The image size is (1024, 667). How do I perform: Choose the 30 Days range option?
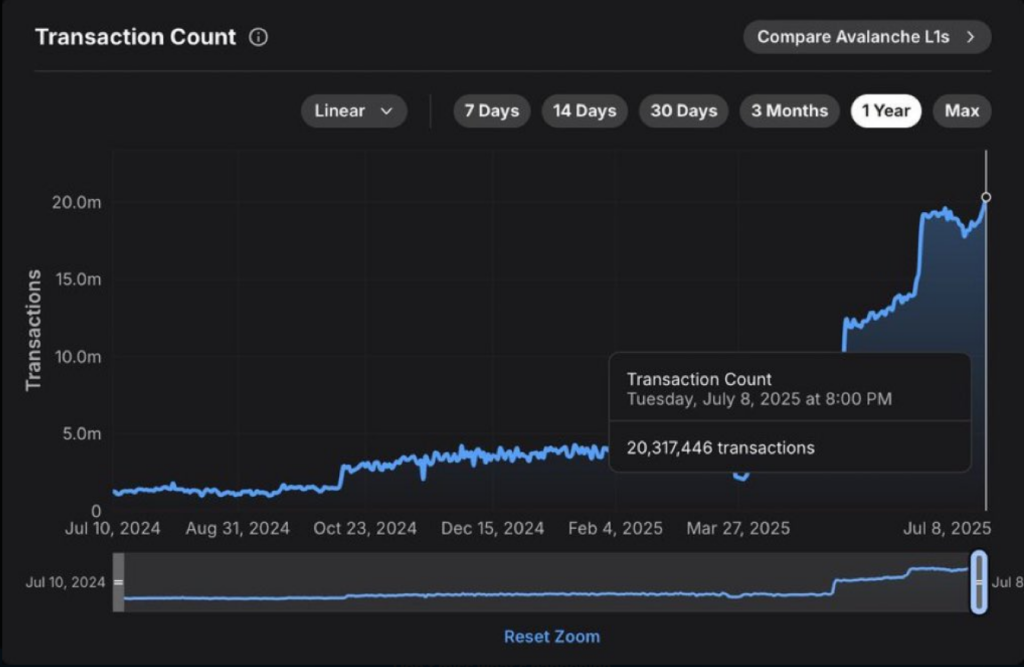tap(683, 111)
